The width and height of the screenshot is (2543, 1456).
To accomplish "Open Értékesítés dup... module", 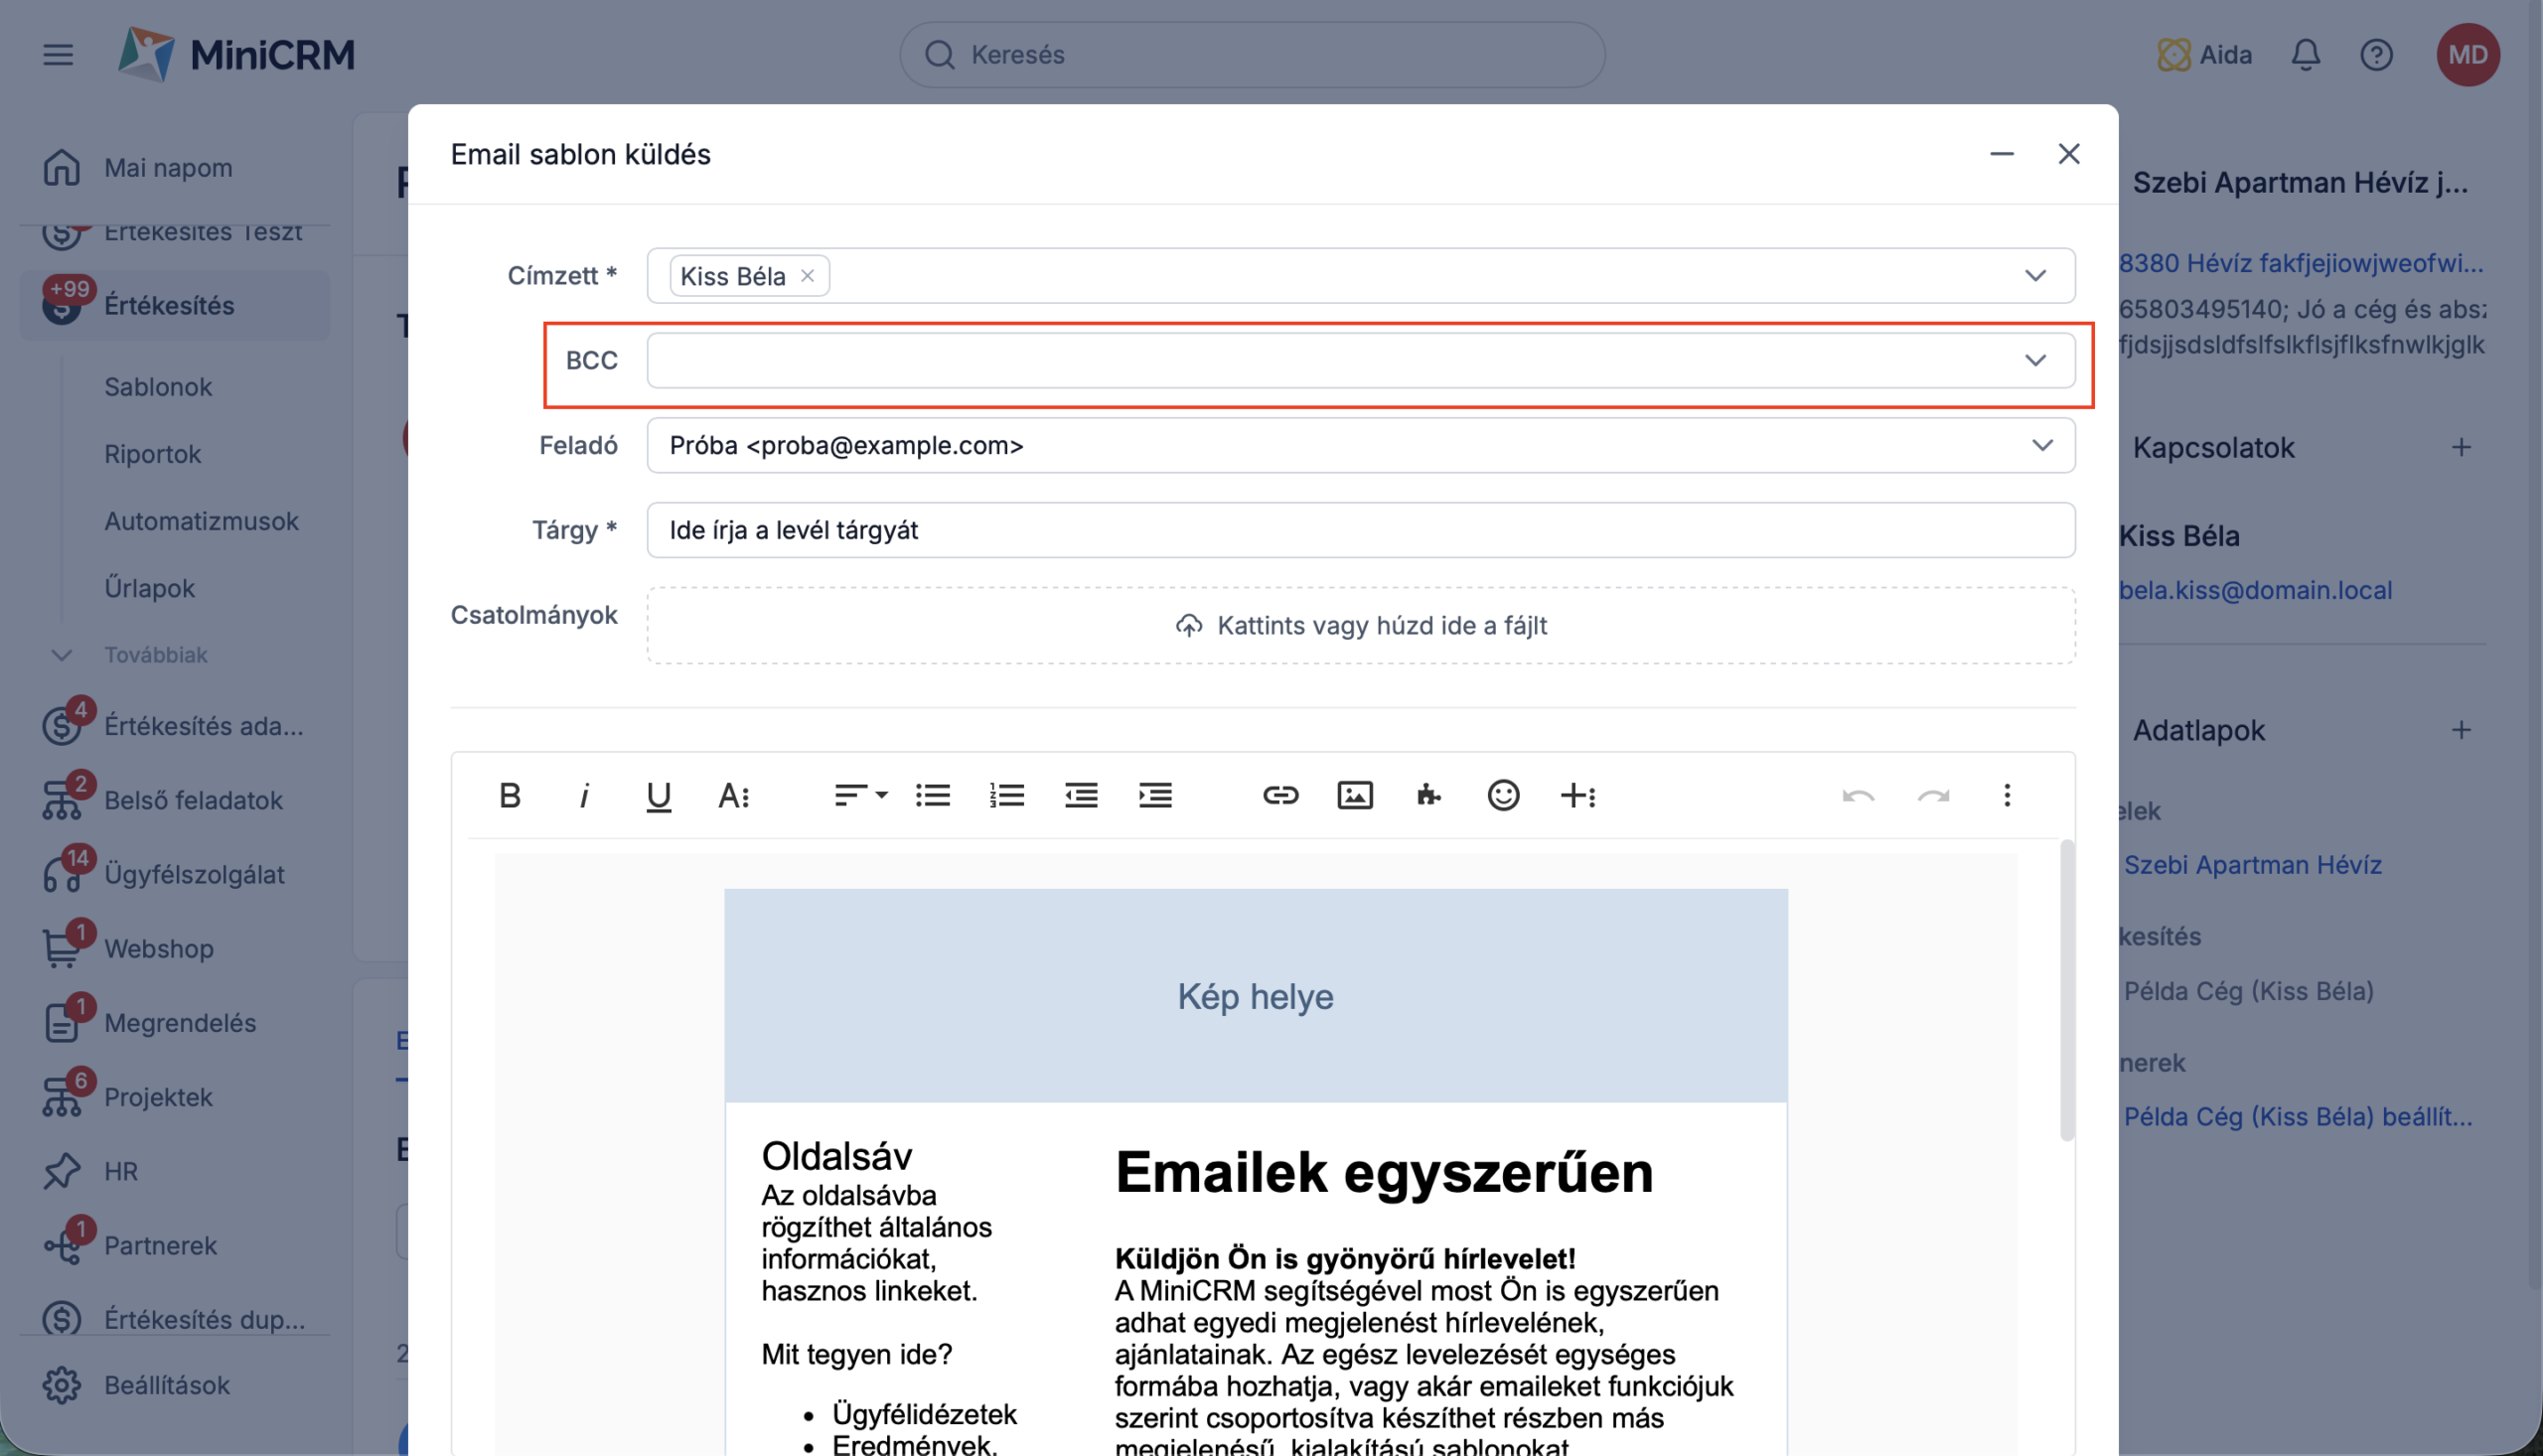I will (174, 1318).
